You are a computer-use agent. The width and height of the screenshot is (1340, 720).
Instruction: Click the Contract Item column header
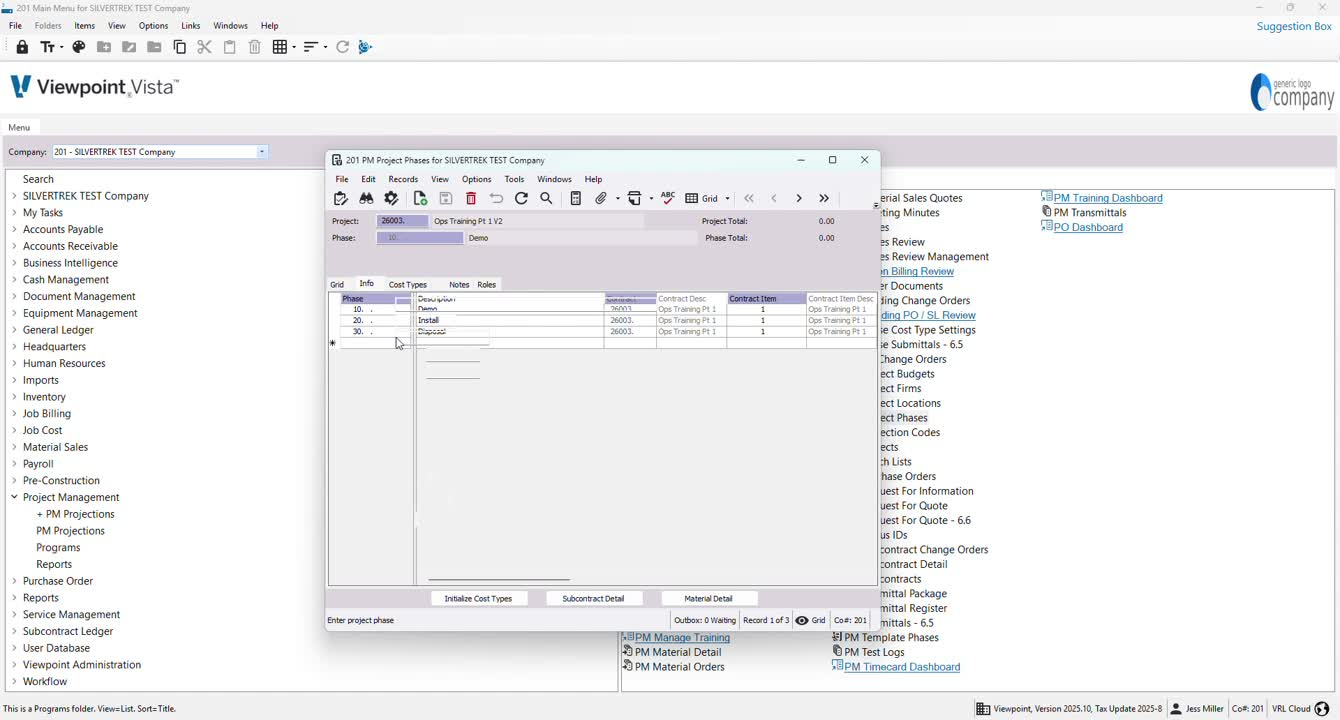766,299
